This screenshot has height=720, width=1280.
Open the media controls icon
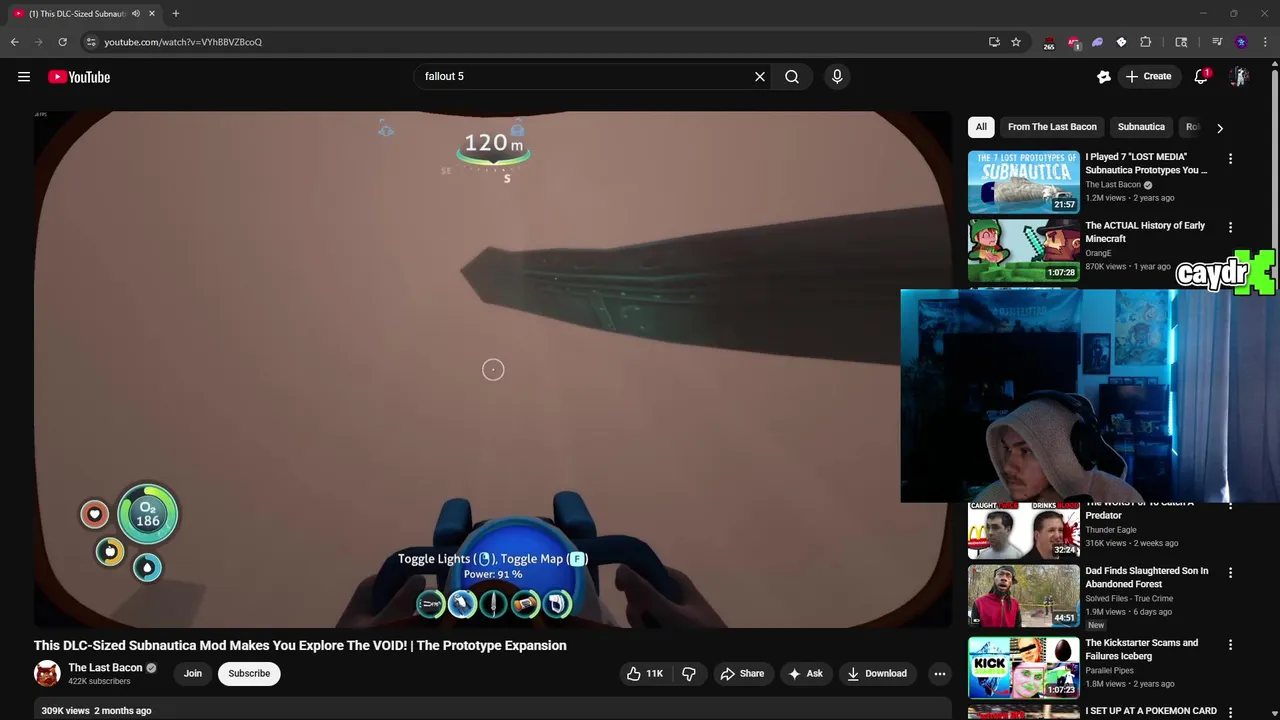[1217, 42]
